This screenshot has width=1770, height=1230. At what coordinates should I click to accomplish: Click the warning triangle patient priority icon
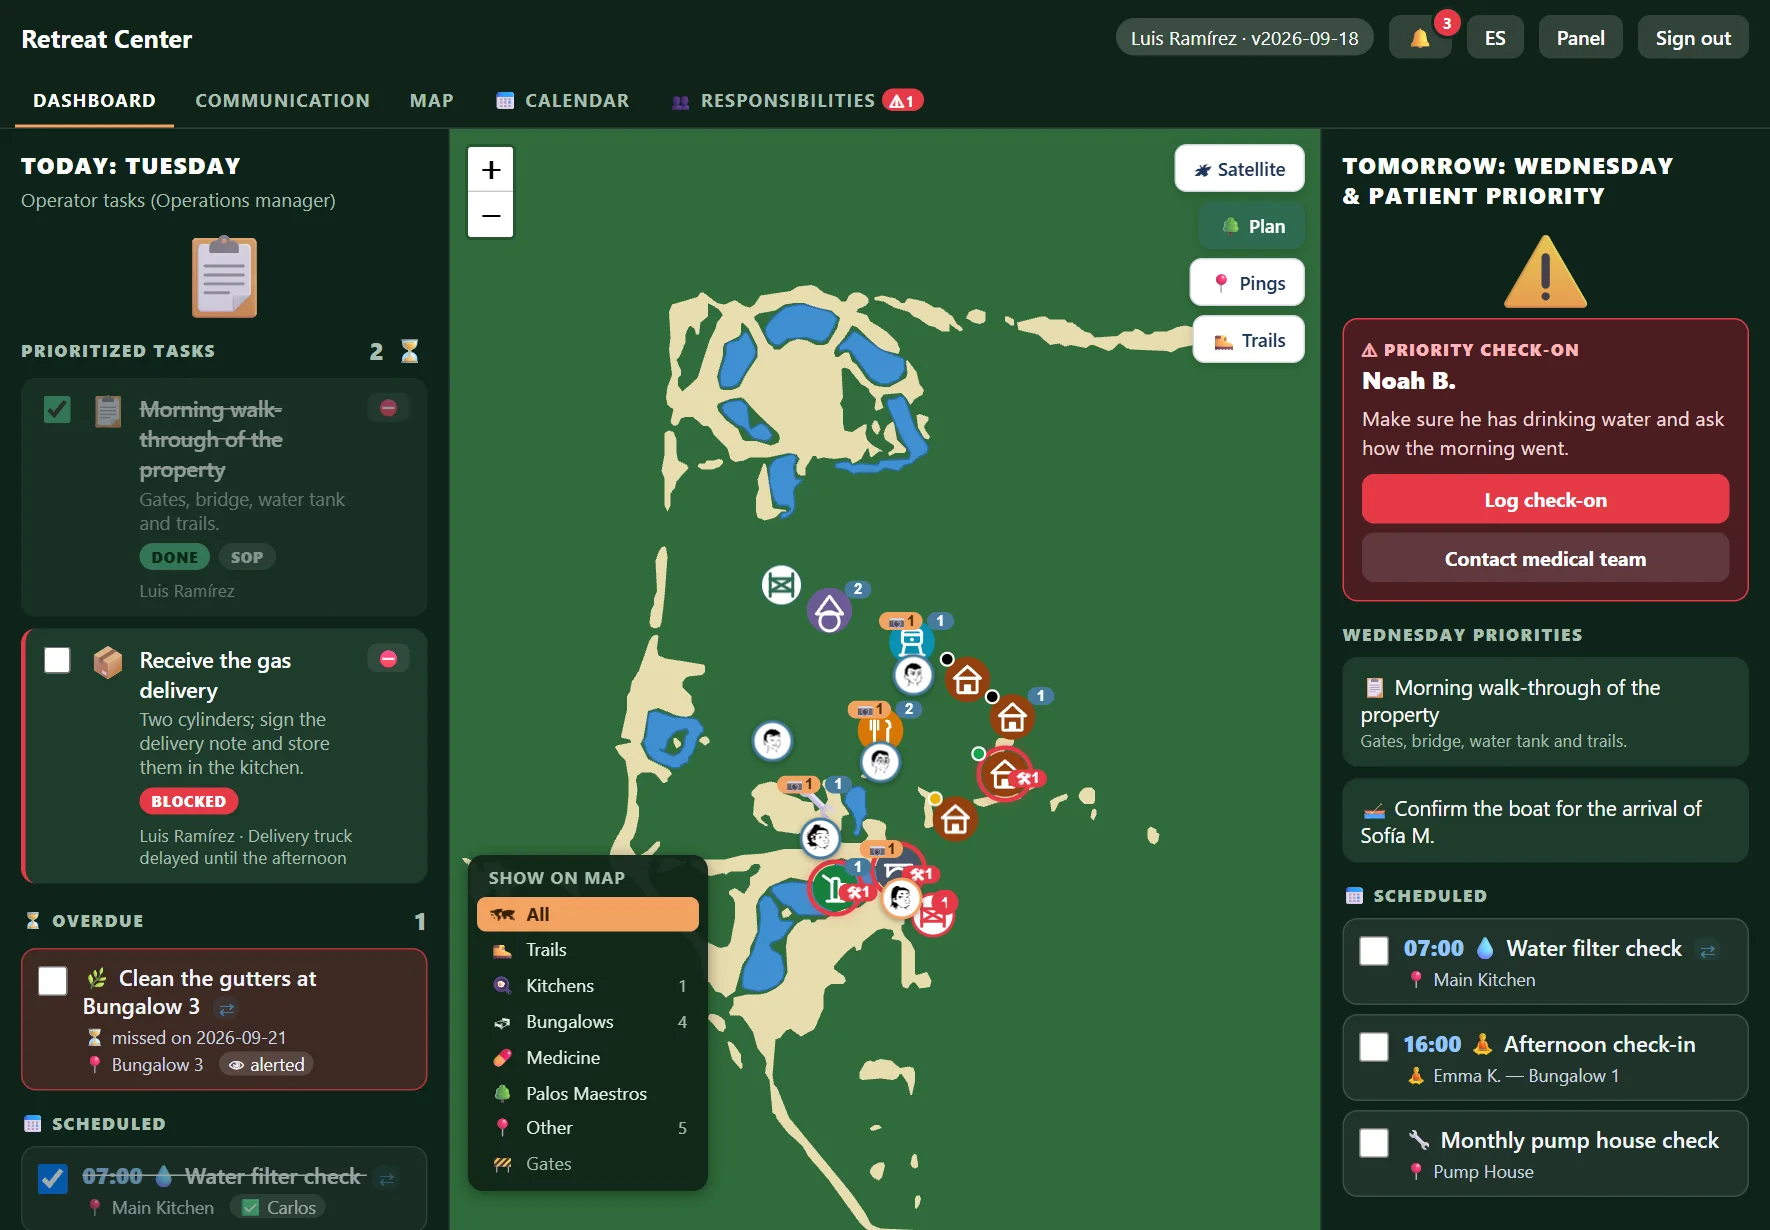1545,272
